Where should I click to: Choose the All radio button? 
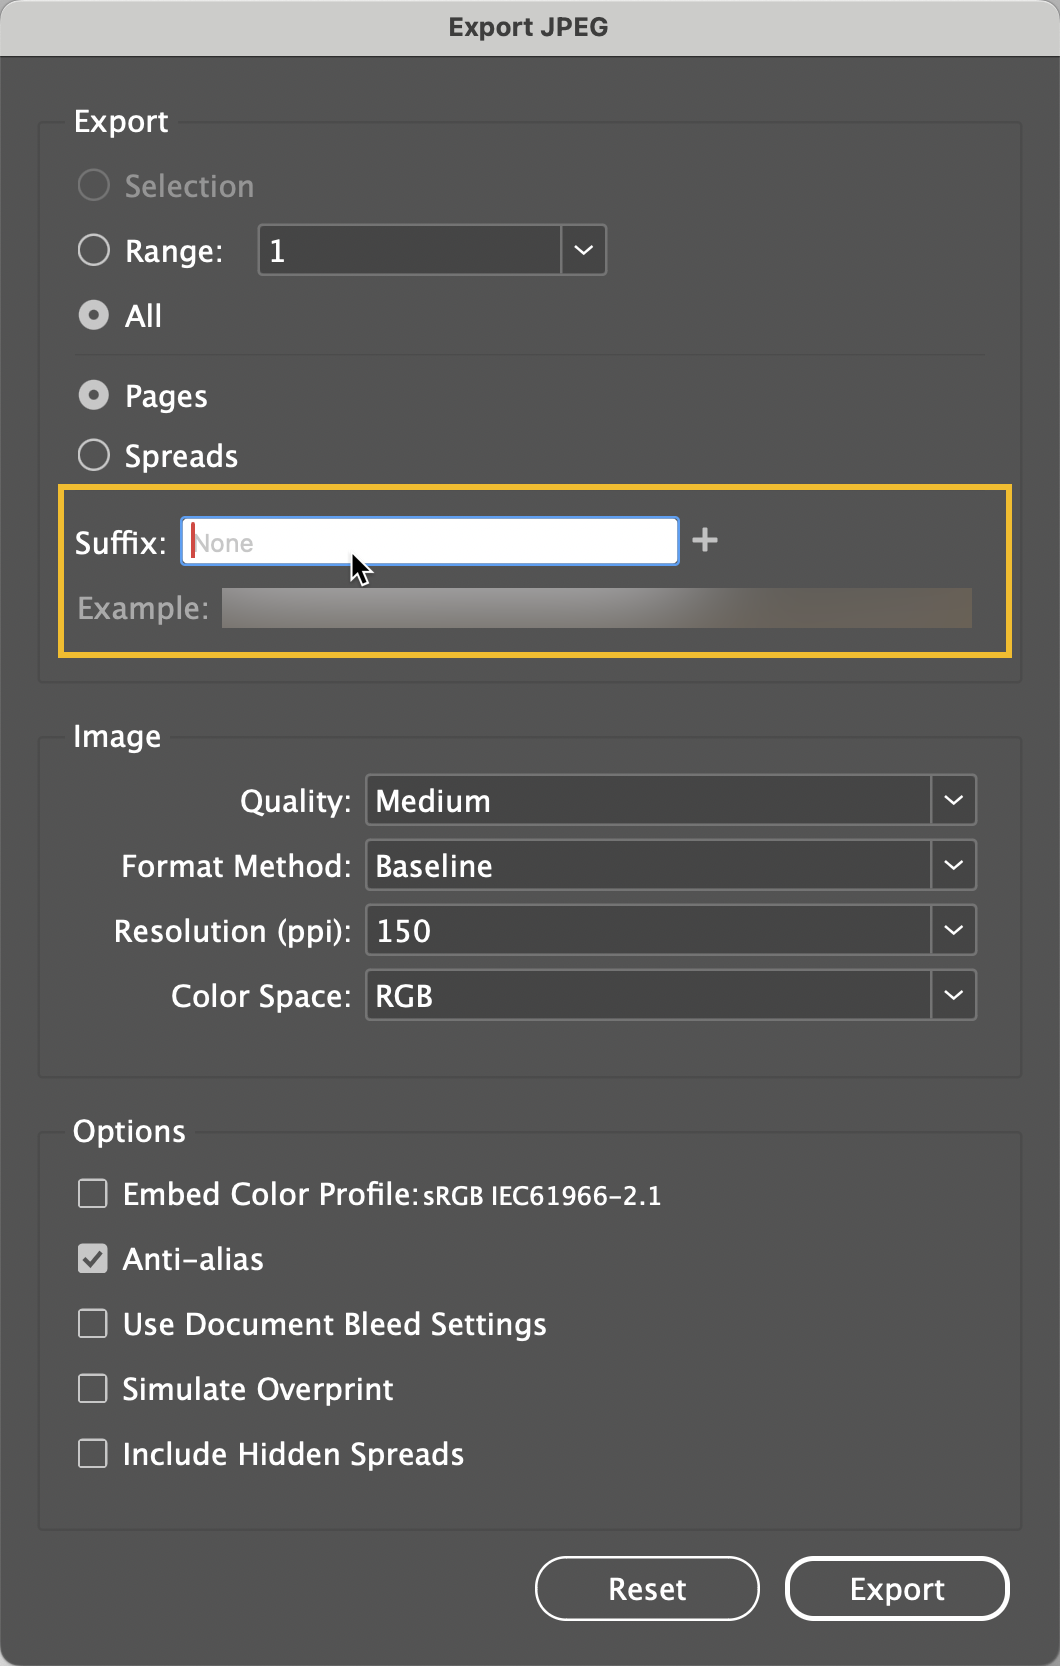(x=94, y=316)
